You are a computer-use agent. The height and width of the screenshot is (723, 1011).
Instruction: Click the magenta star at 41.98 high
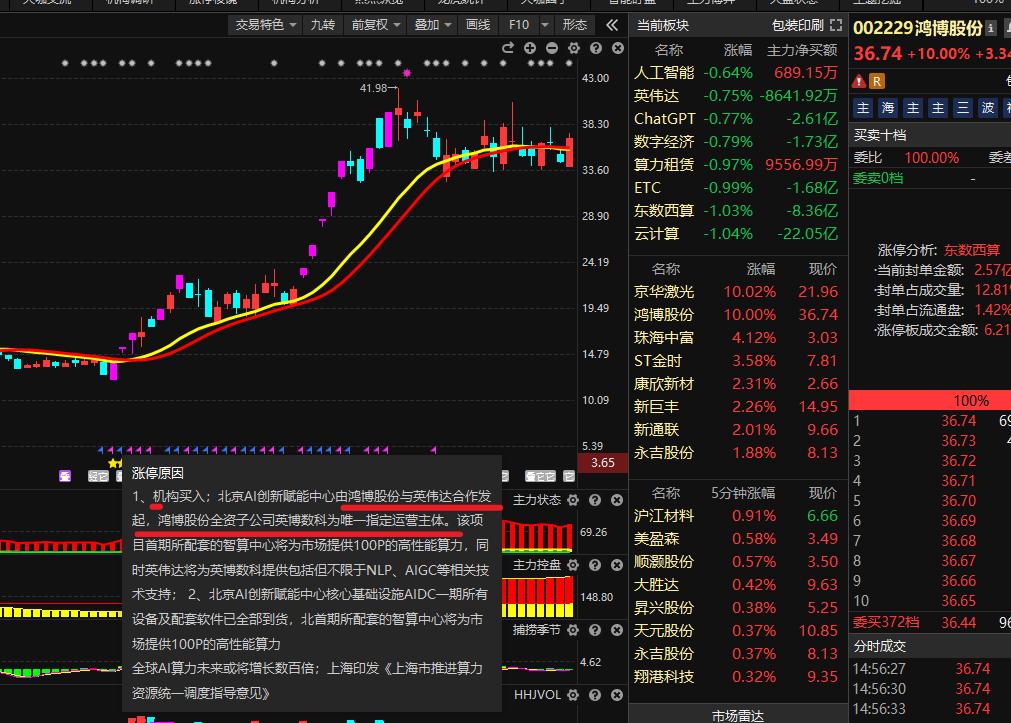407,73
